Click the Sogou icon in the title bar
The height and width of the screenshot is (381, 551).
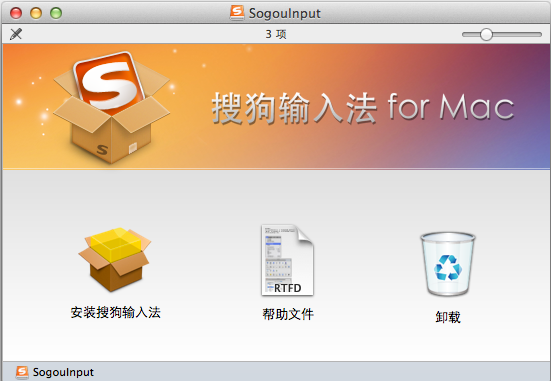point(237,13)
